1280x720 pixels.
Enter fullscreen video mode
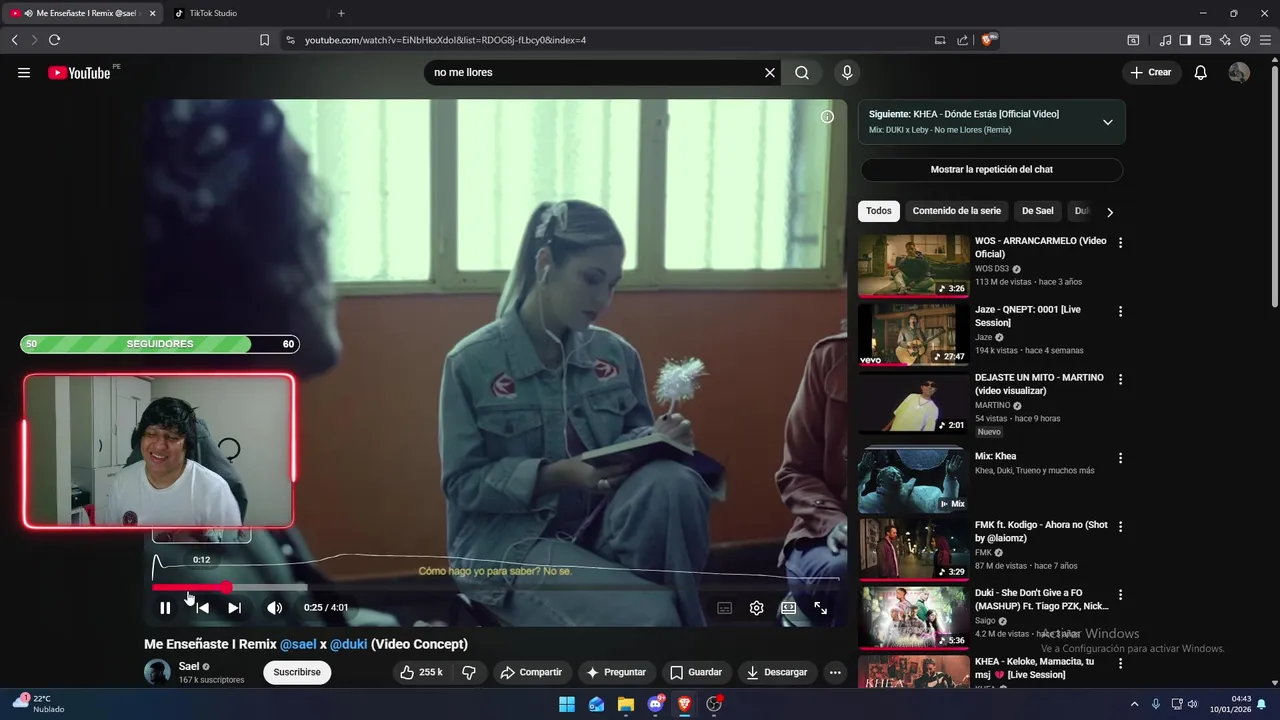[821, 607]
